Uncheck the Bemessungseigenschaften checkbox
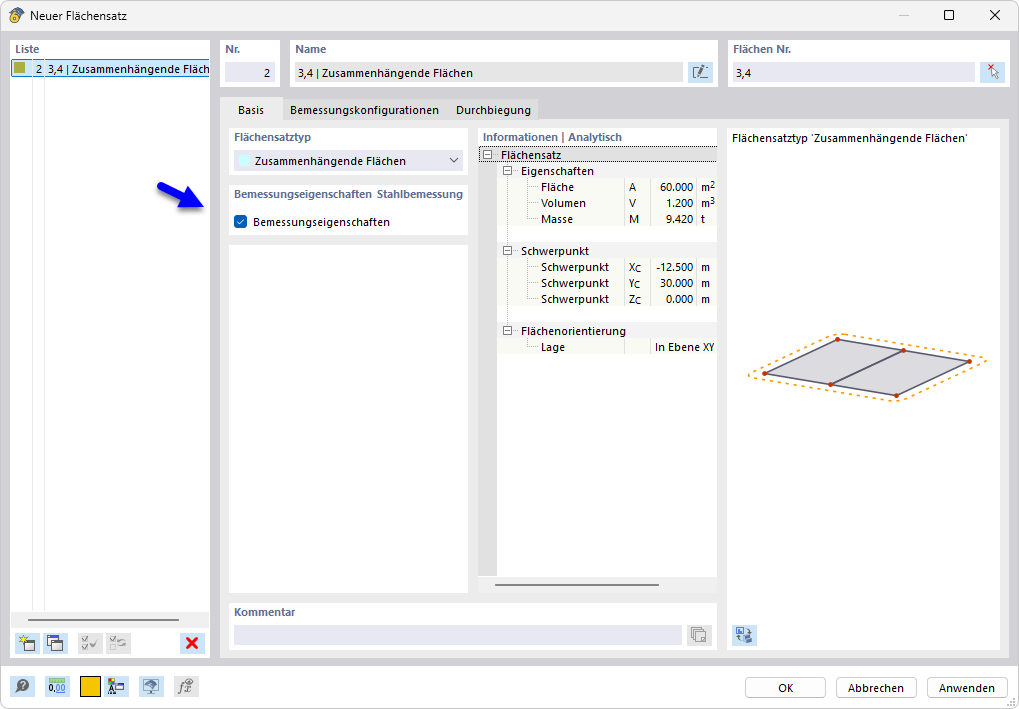Viewport: 1019px width, 709px height. click(240, 222)
